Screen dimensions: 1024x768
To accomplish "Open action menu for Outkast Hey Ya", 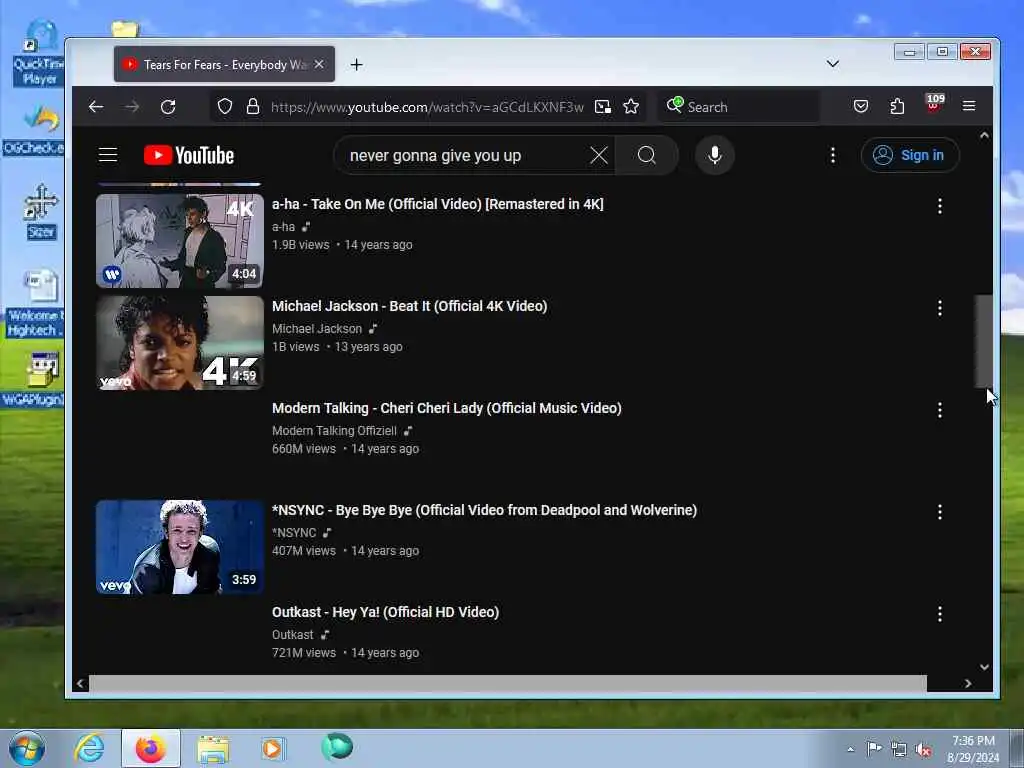I will tap(939, 614).
